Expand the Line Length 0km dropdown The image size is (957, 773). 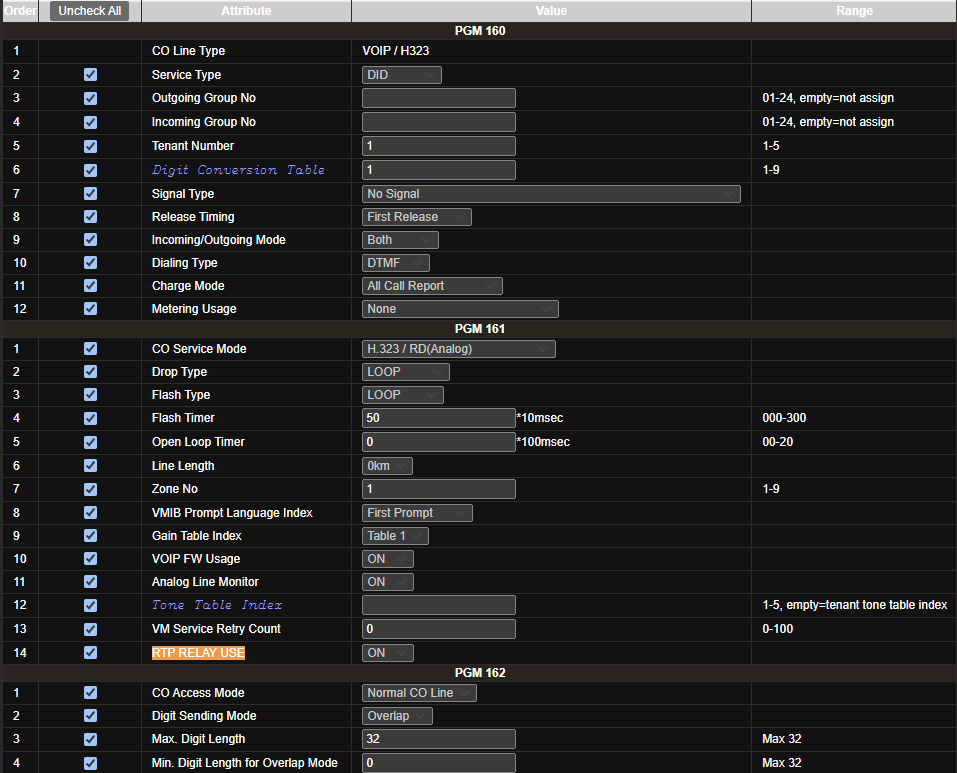pos(387,466)
